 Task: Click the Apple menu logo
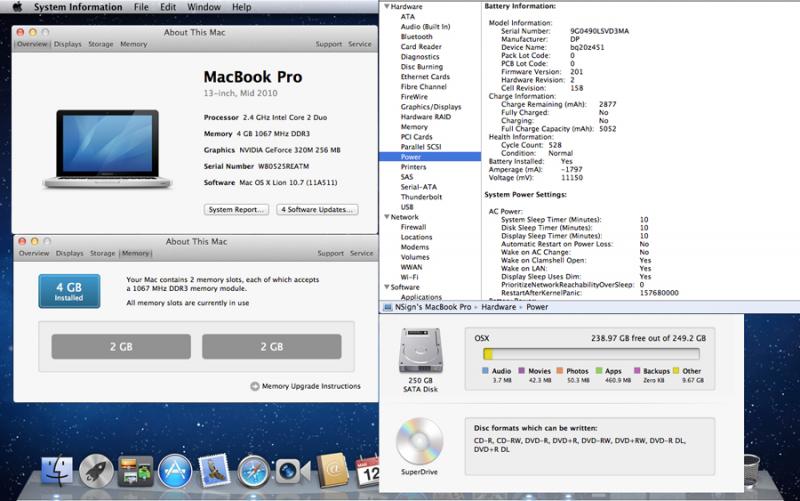pyautogui.click(x=17, y=7)
